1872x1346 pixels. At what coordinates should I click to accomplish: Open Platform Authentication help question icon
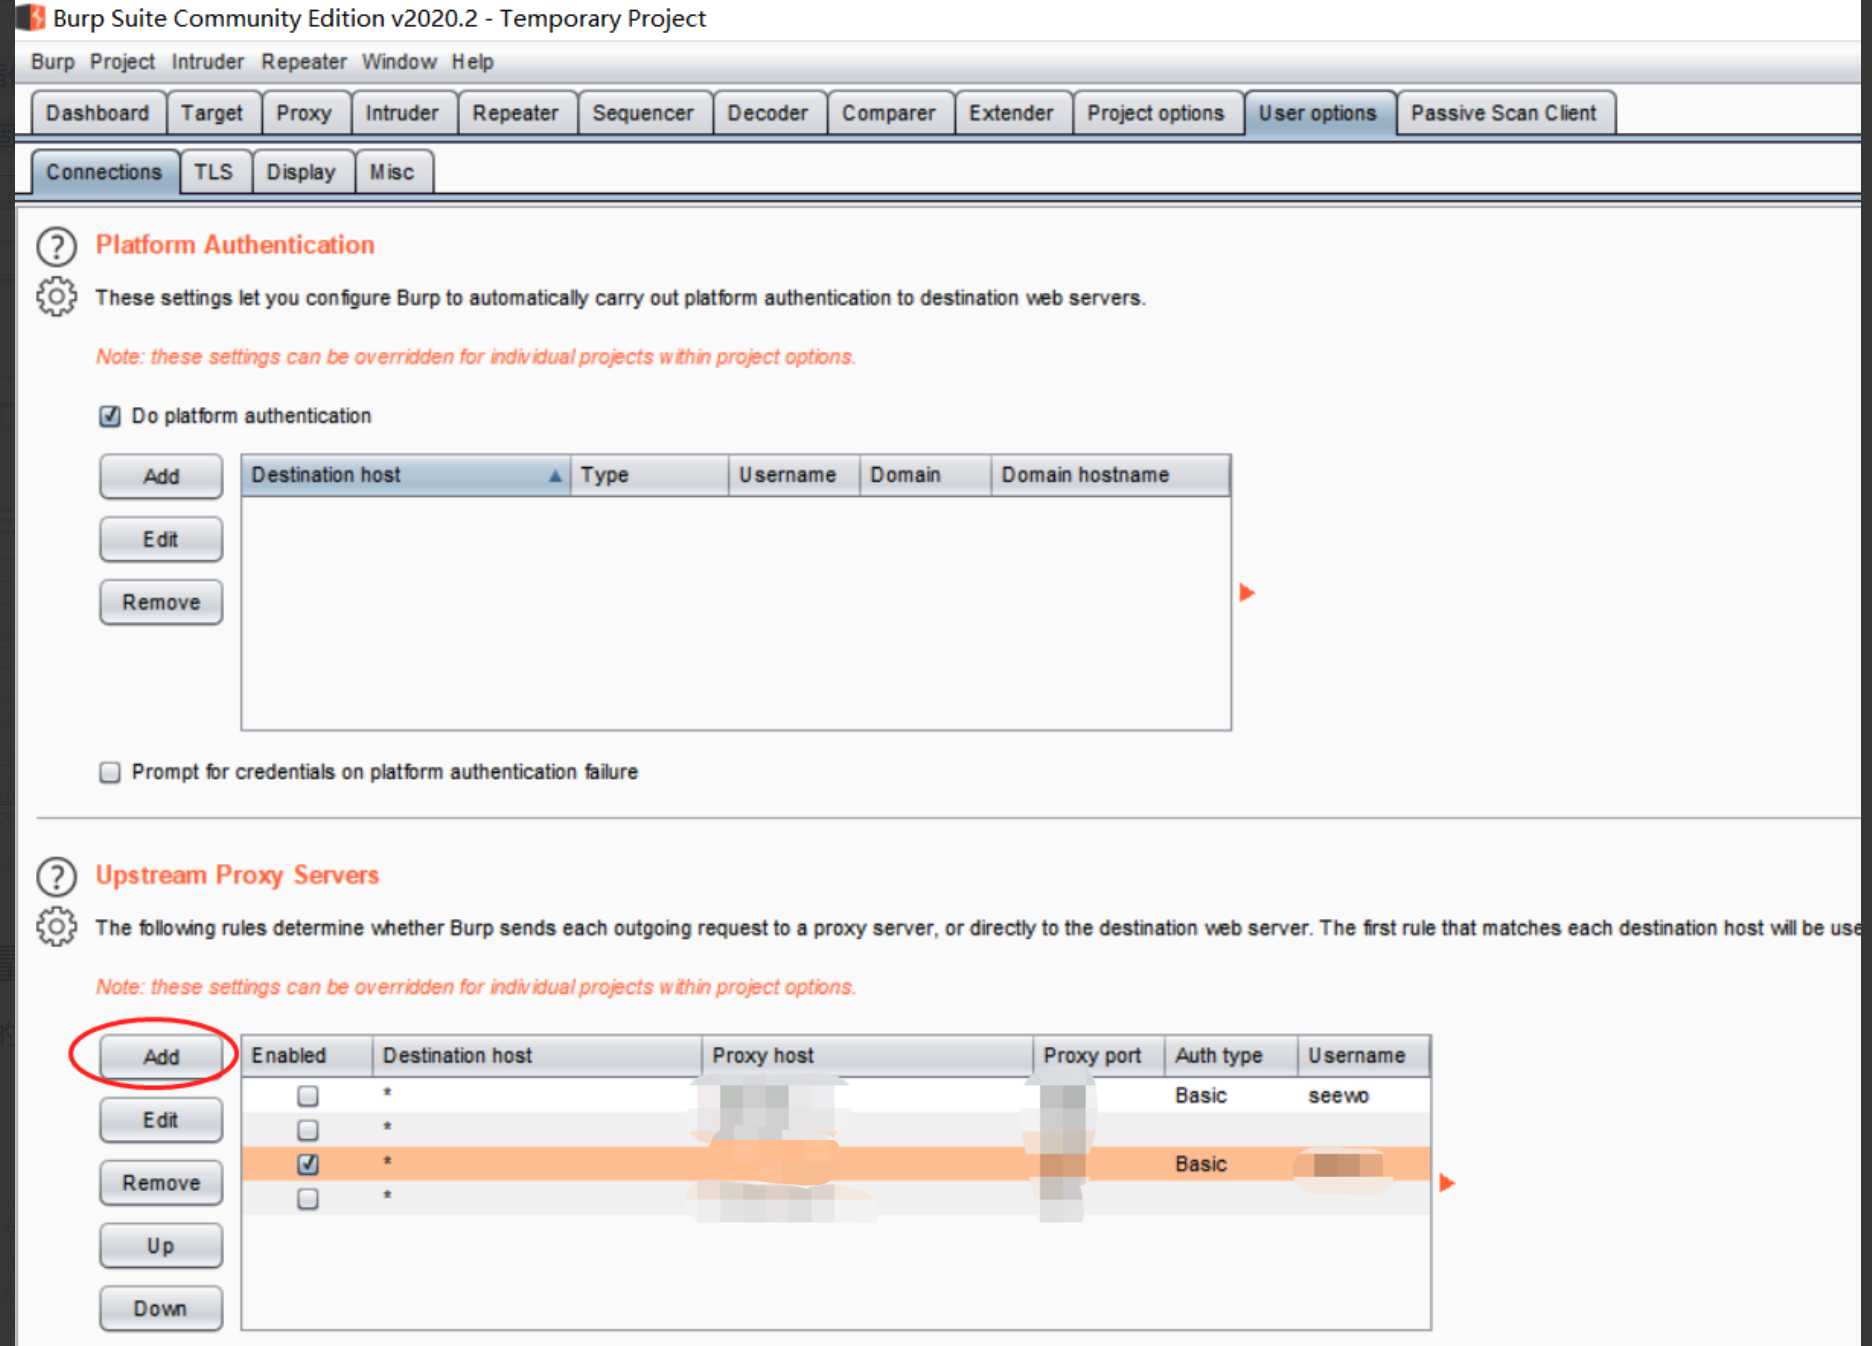(x=56, y=246)
